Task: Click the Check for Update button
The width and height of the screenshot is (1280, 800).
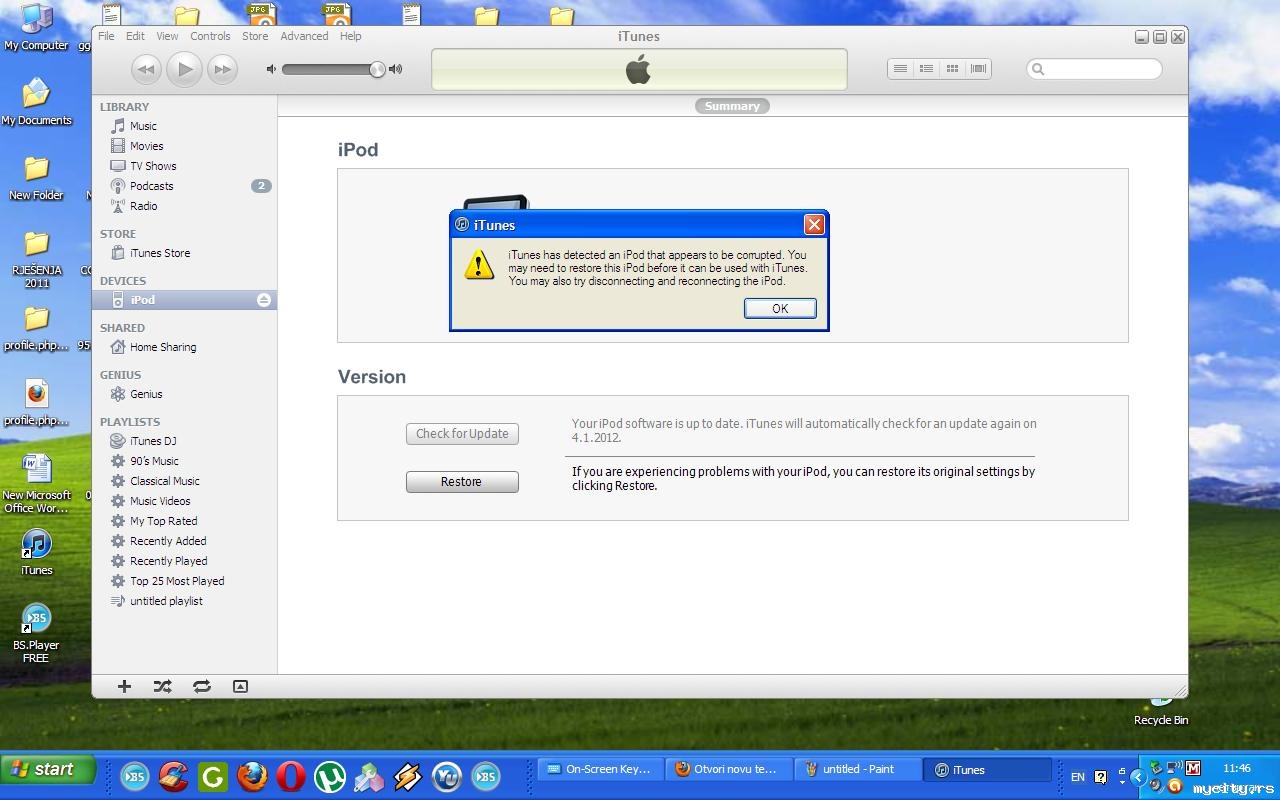Action: click(x=462, y=434)
